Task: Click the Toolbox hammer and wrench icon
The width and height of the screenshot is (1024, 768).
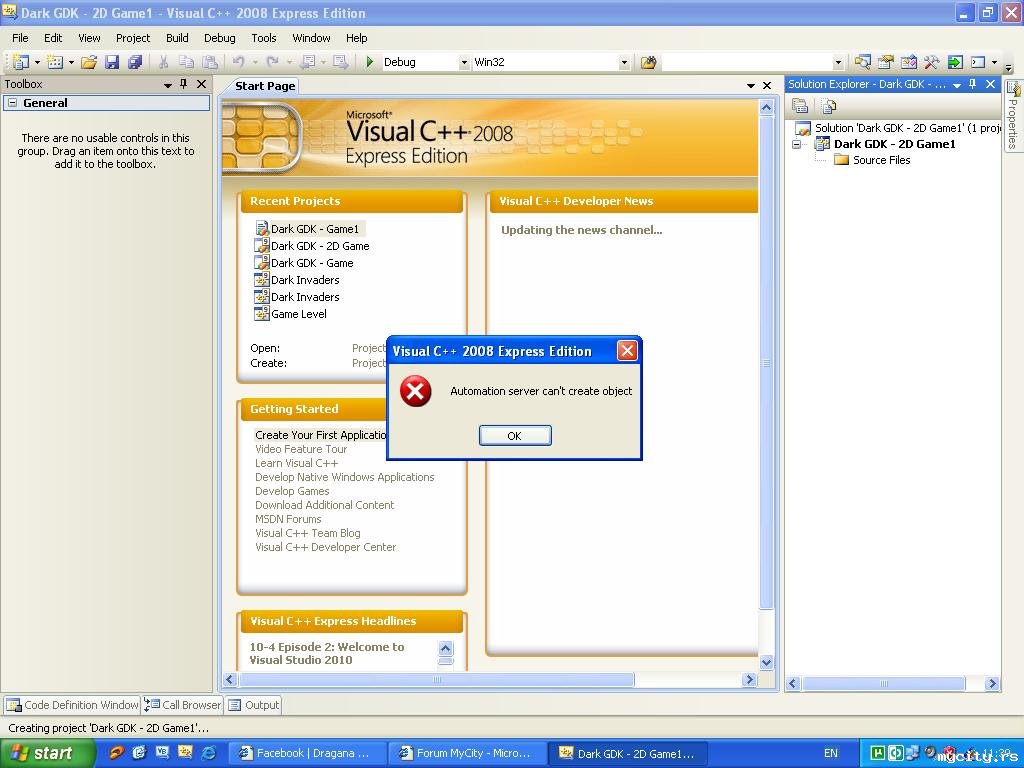Action: pos(932,62)
